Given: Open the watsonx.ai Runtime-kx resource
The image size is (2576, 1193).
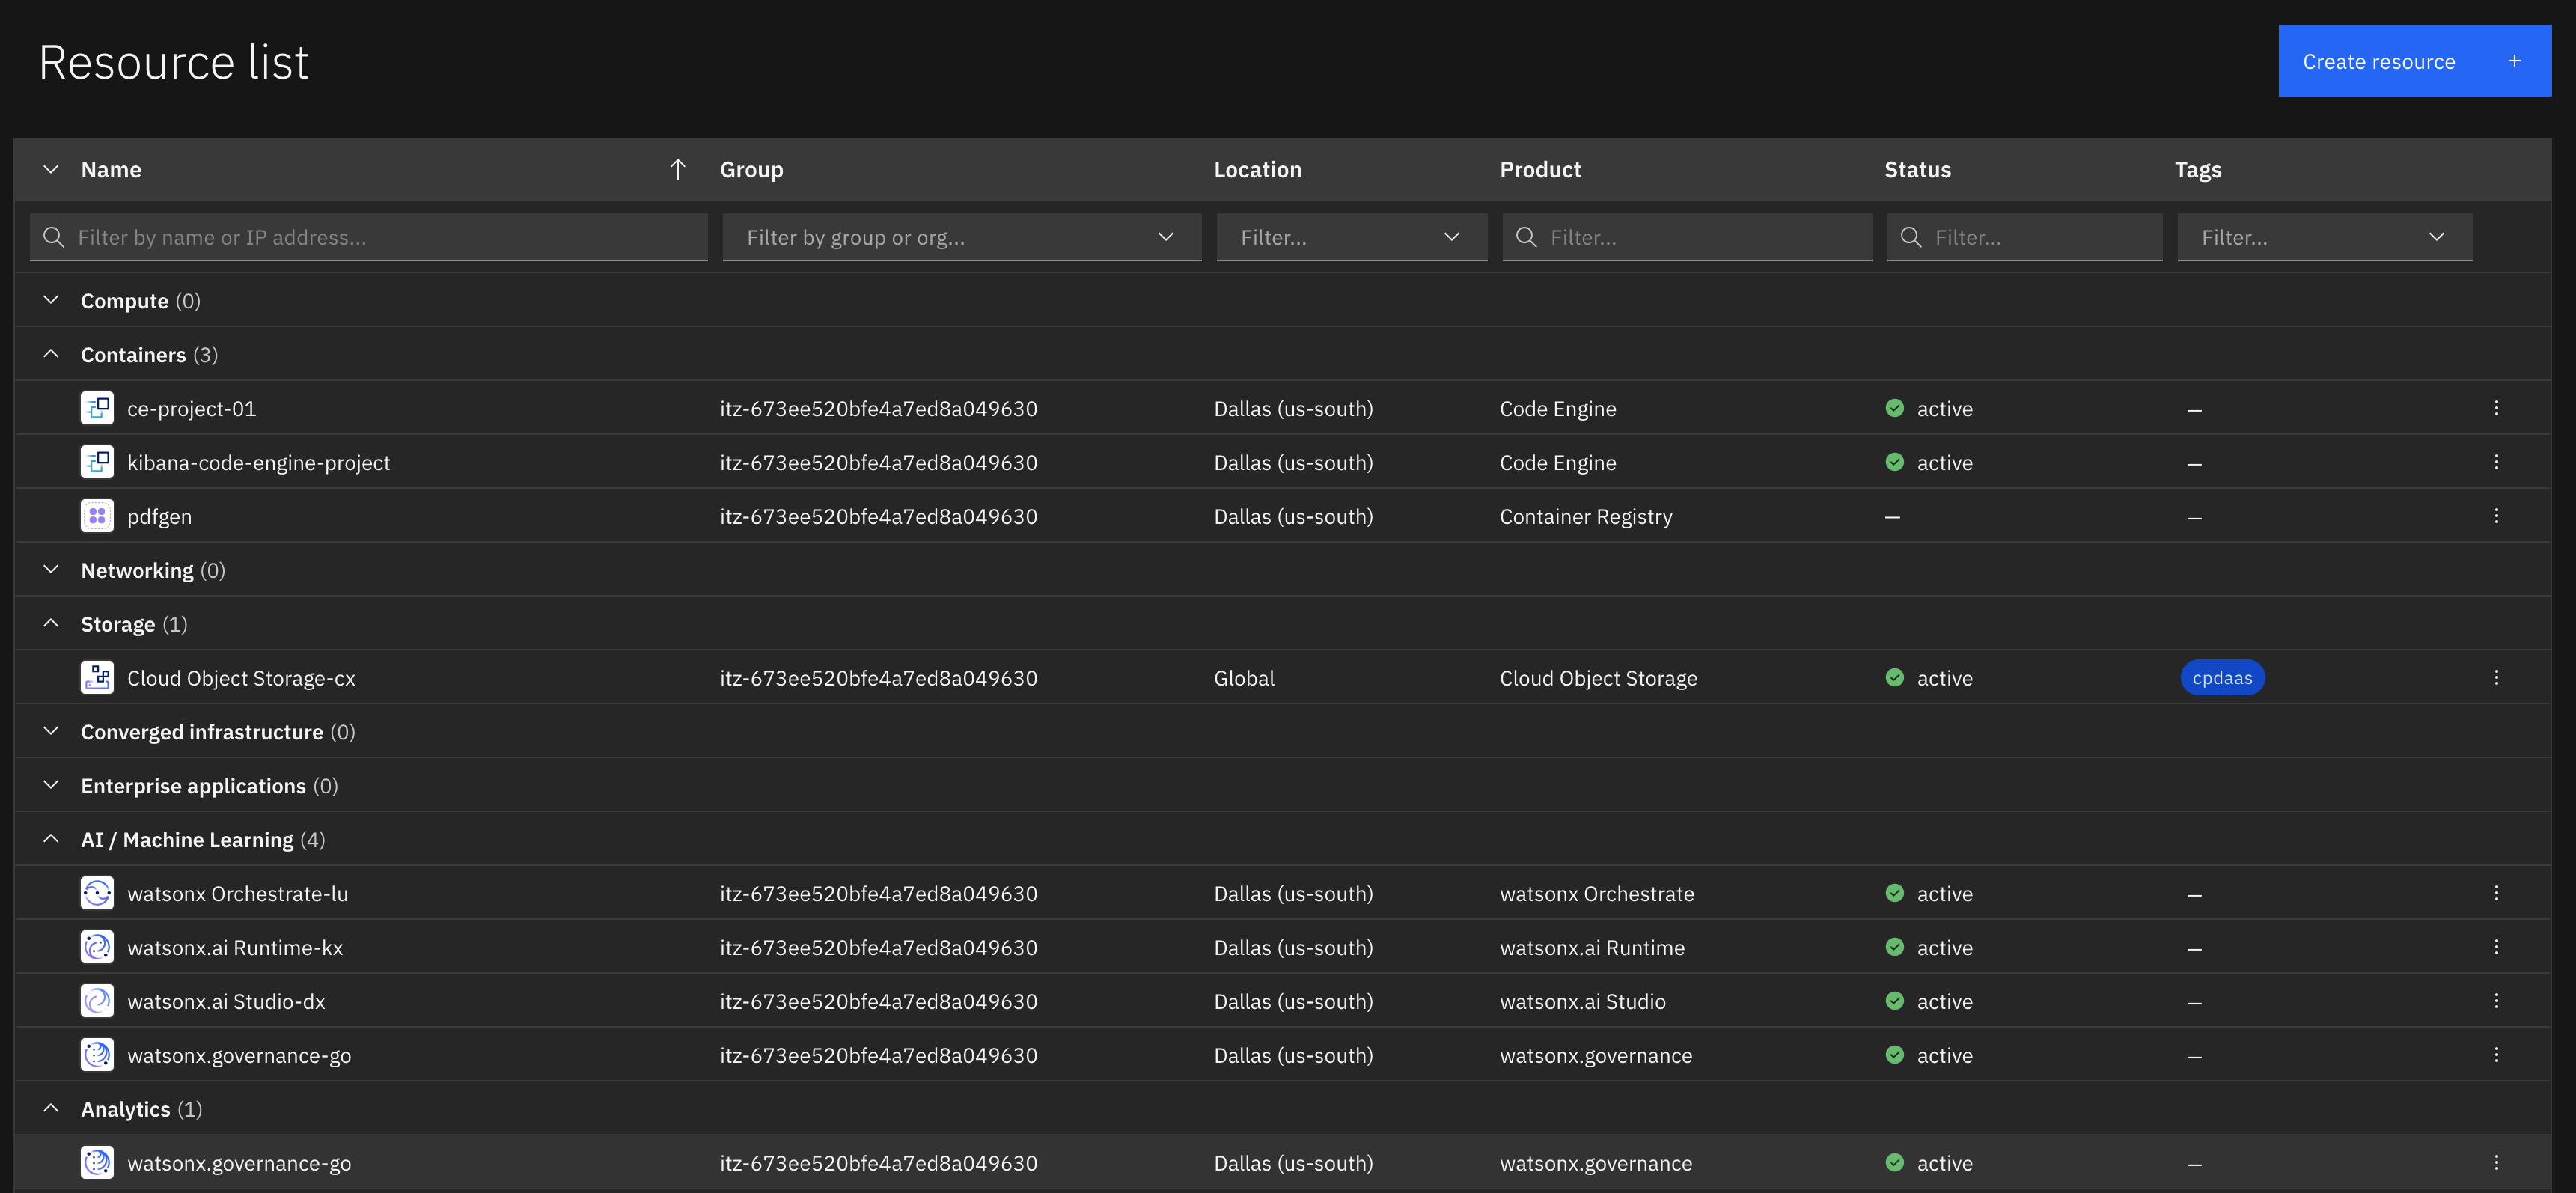Looking at the screenshot, I should (x=235, y=948).
